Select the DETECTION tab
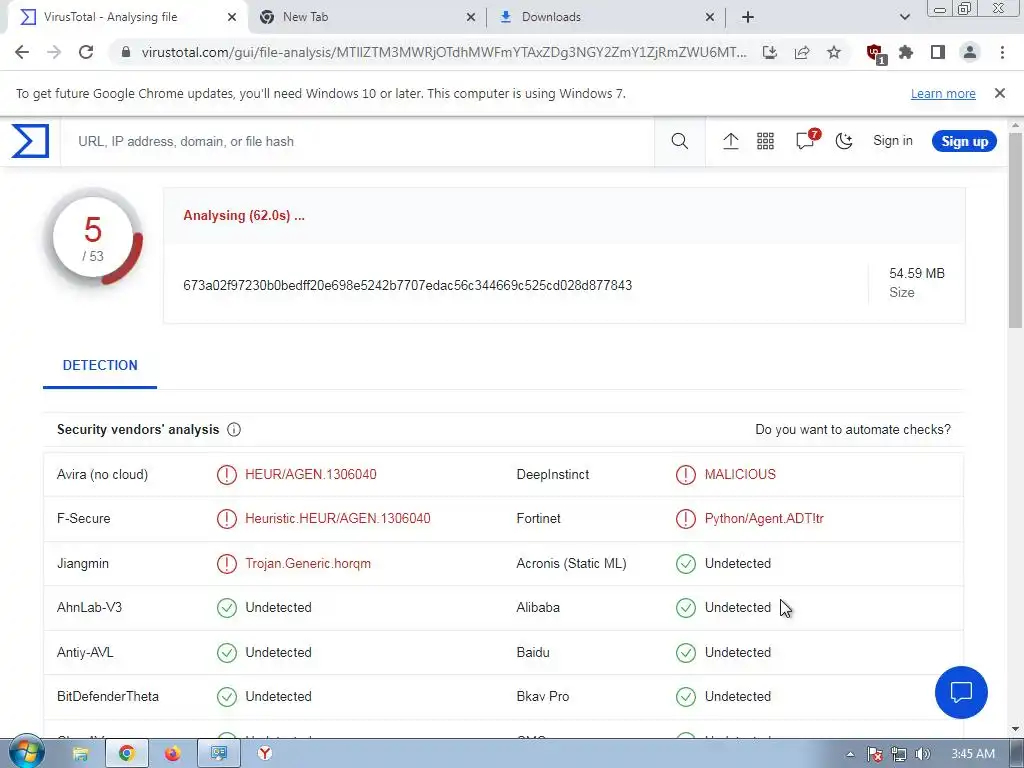Screen dimensions: 1024x768 (100, 366)
